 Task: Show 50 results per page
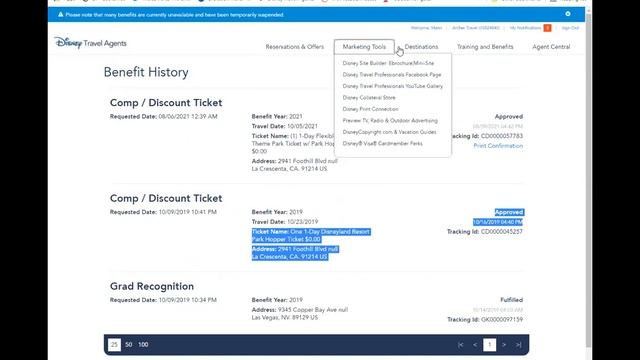[x=129, y=345]
